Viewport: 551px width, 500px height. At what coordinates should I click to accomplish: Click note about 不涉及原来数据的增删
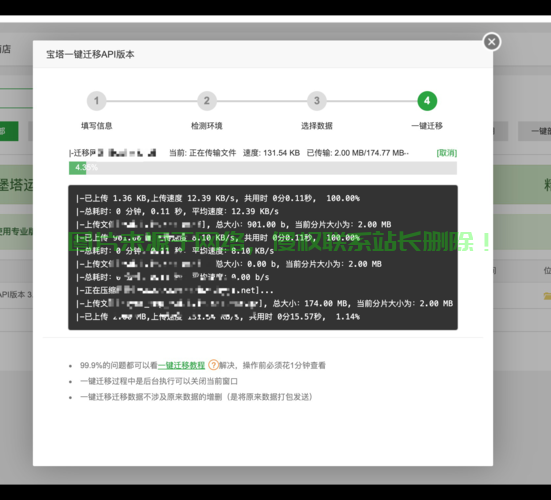point(197,397)
